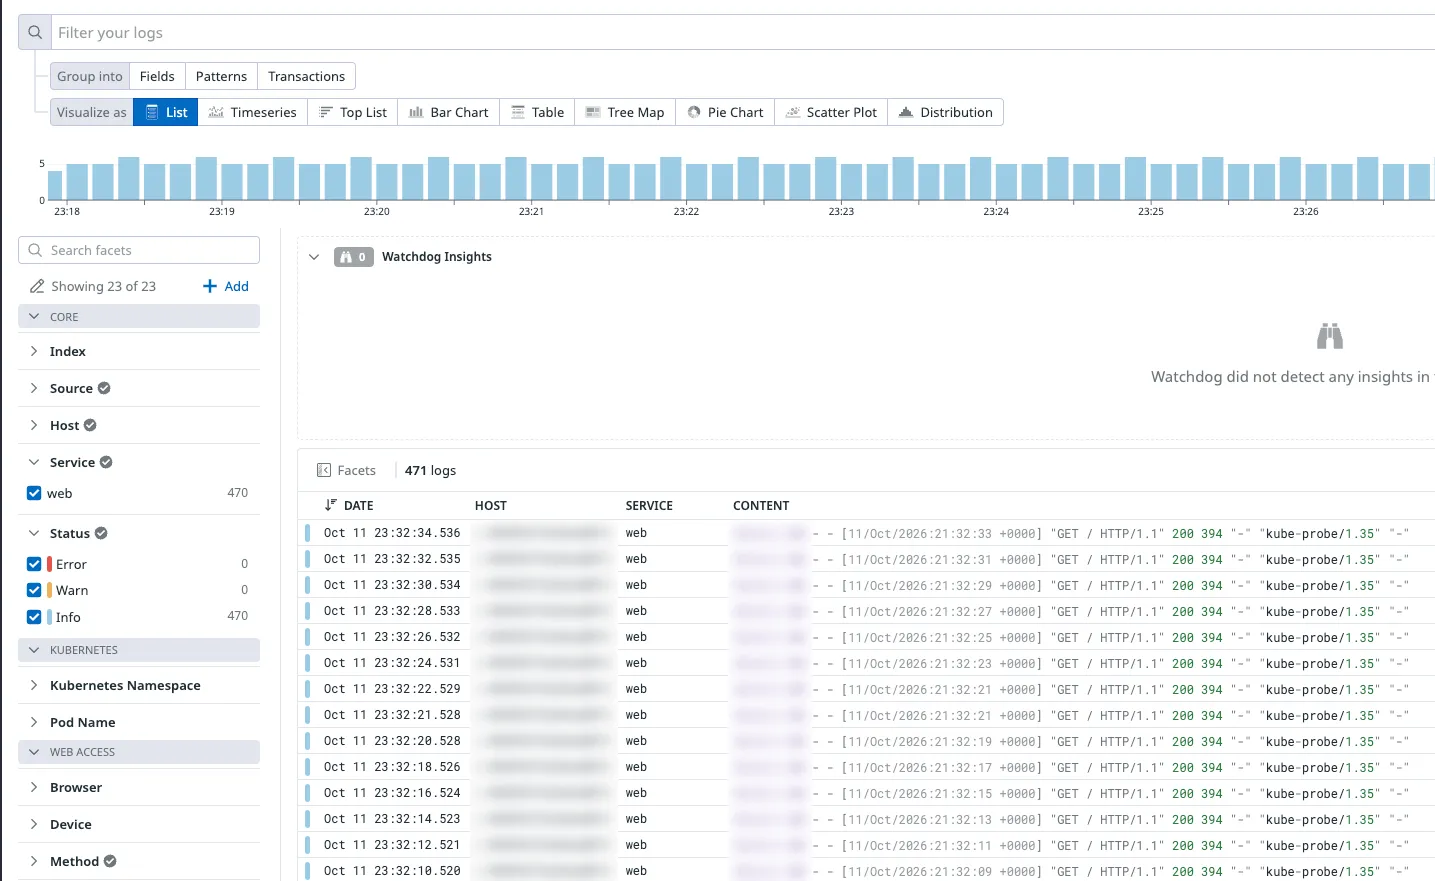
Task: Toggle the web service checkbox
Action: coord(34,493)
